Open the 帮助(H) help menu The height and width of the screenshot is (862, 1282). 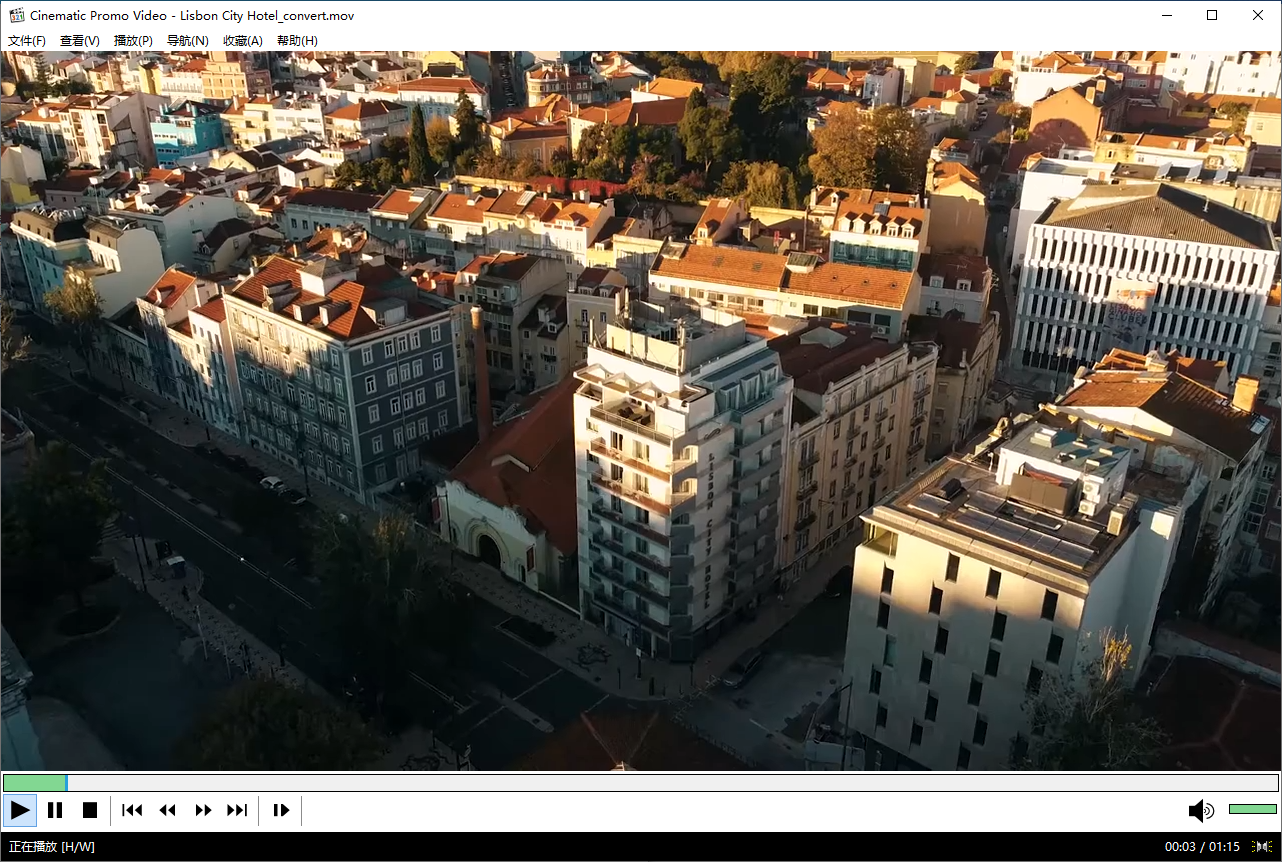coord(297,41)
